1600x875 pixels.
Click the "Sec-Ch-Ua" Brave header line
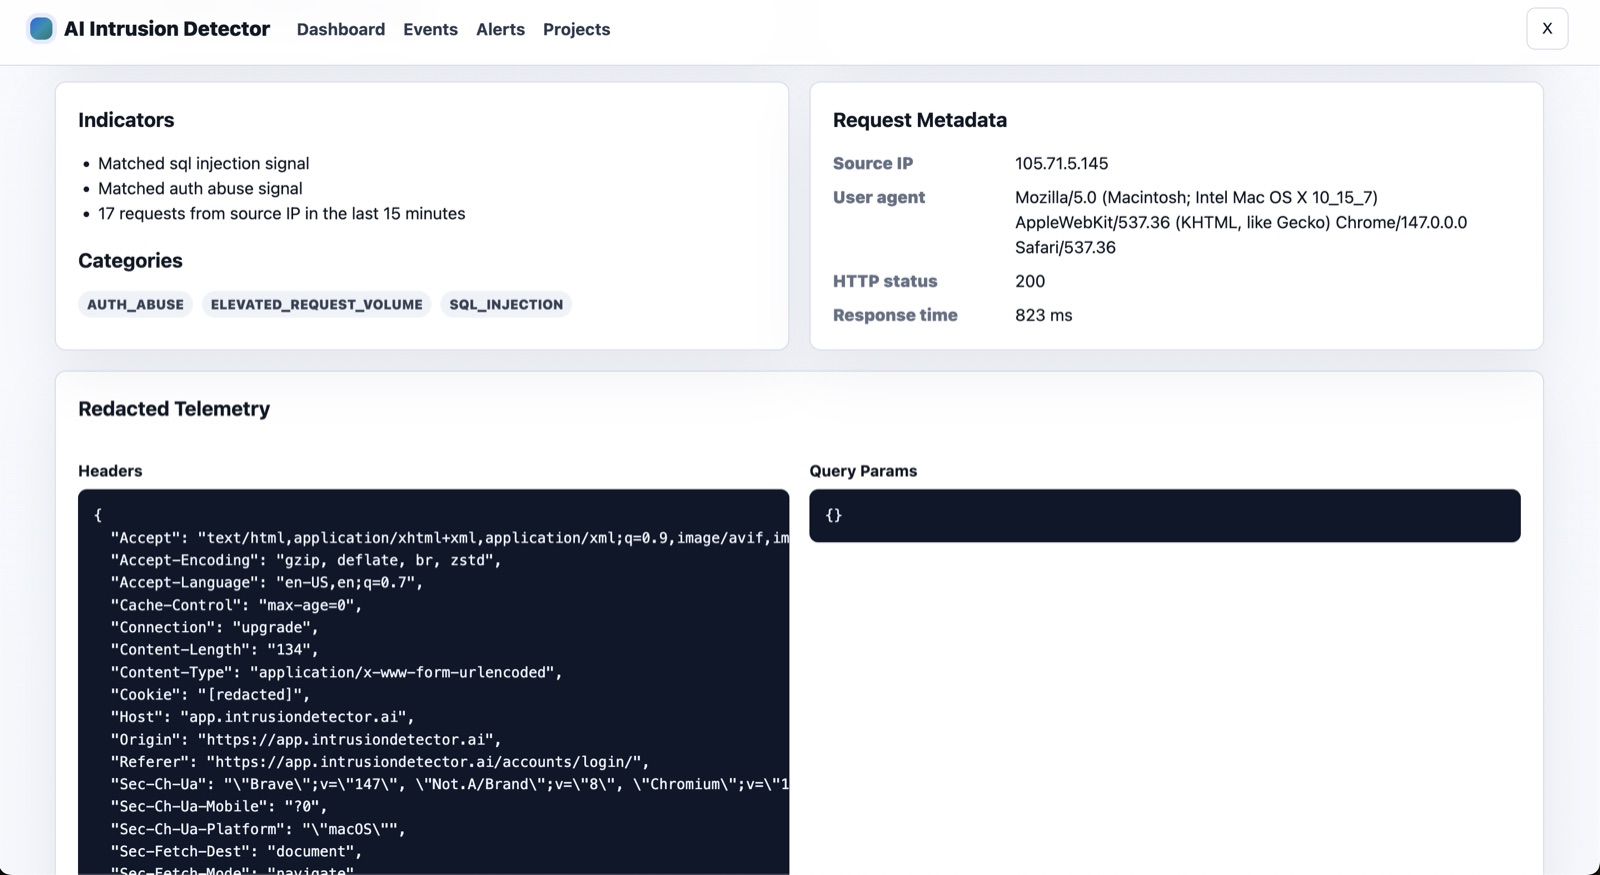point(449,784)
